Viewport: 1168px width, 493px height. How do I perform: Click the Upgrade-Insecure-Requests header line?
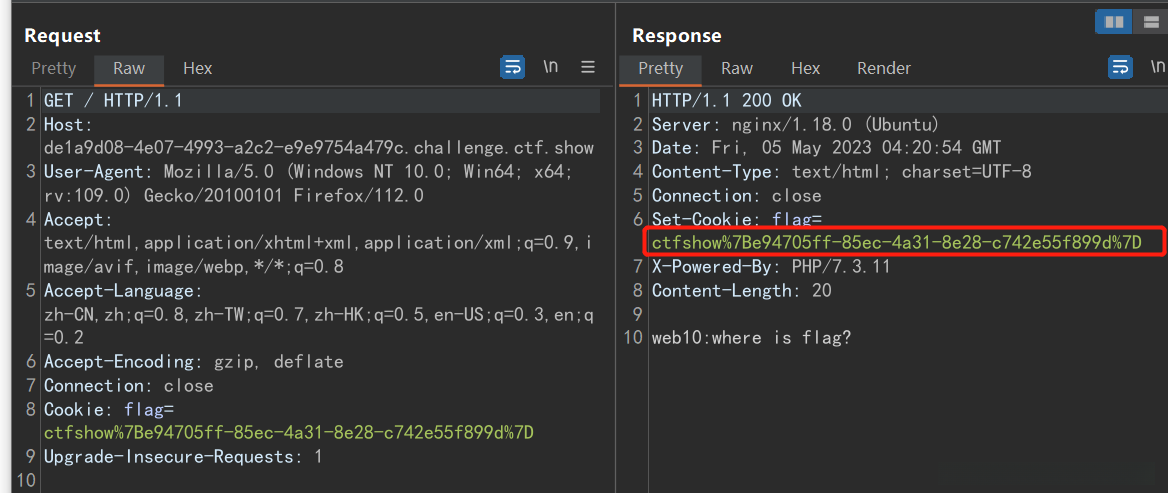pyautogui.click(x=183, y=457)
